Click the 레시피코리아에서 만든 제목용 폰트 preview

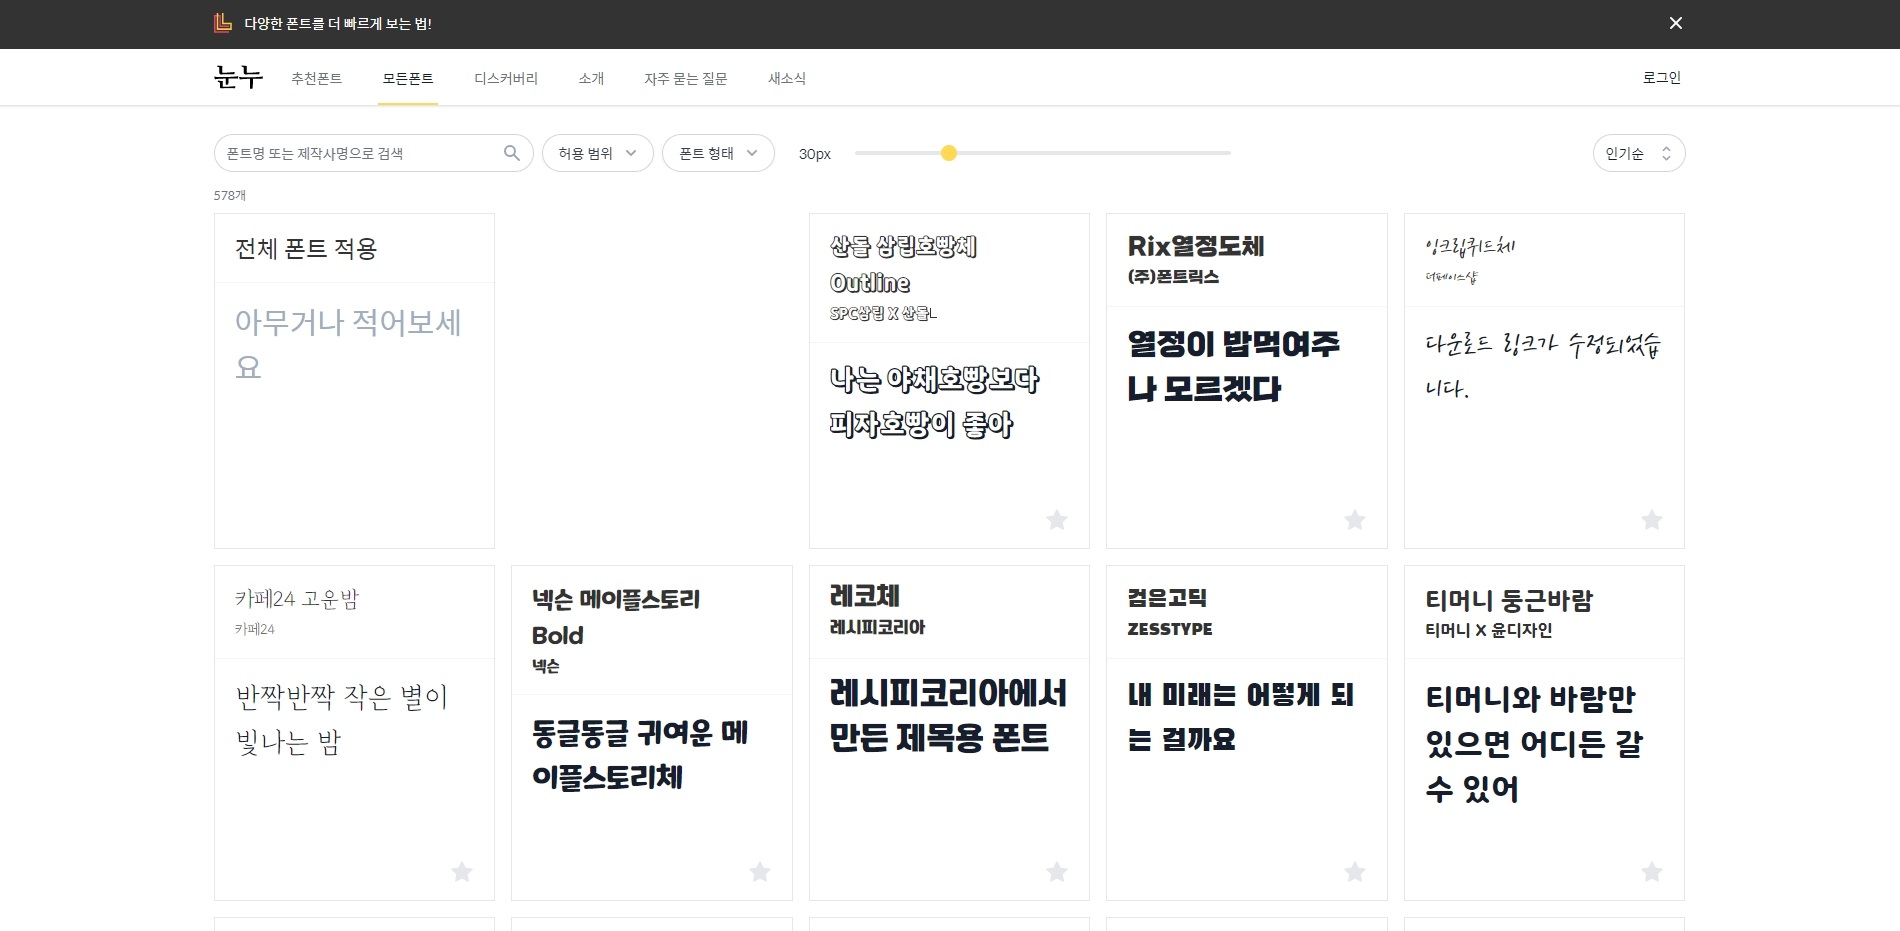click(948, 715)
